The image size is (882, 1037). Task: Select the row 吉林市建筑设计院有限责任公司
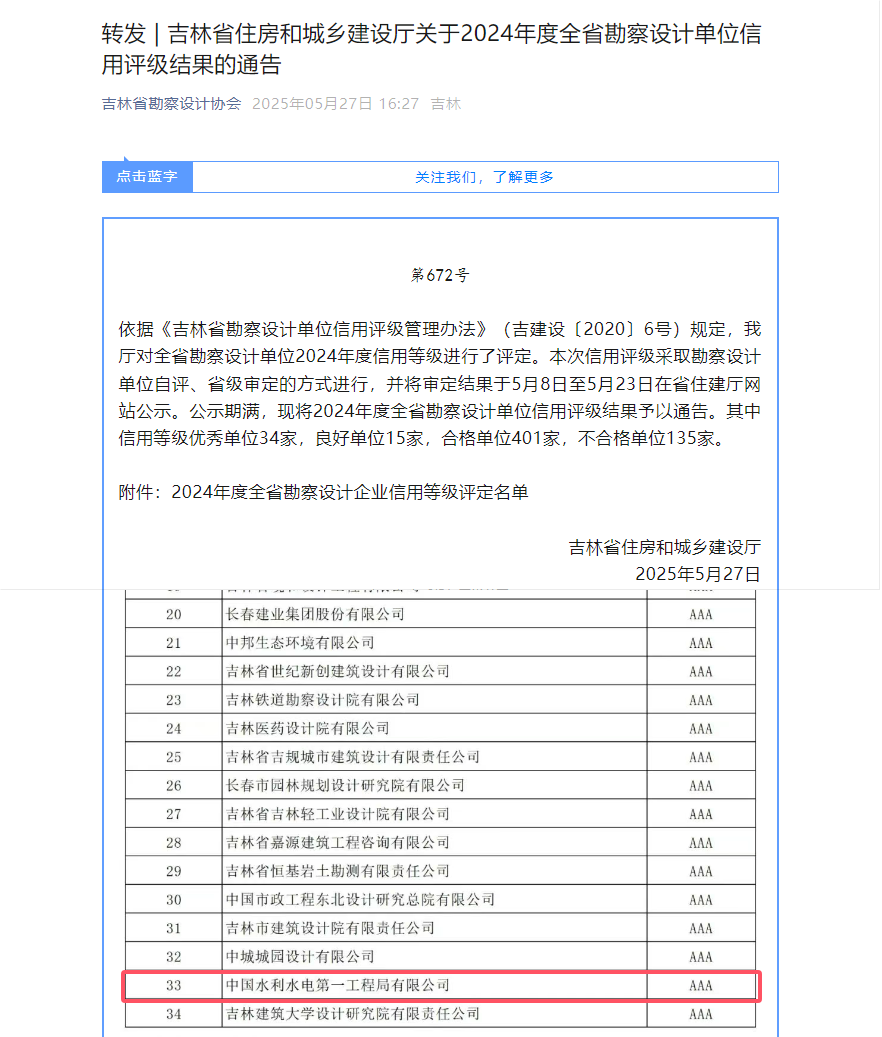[x=440, y=928]
